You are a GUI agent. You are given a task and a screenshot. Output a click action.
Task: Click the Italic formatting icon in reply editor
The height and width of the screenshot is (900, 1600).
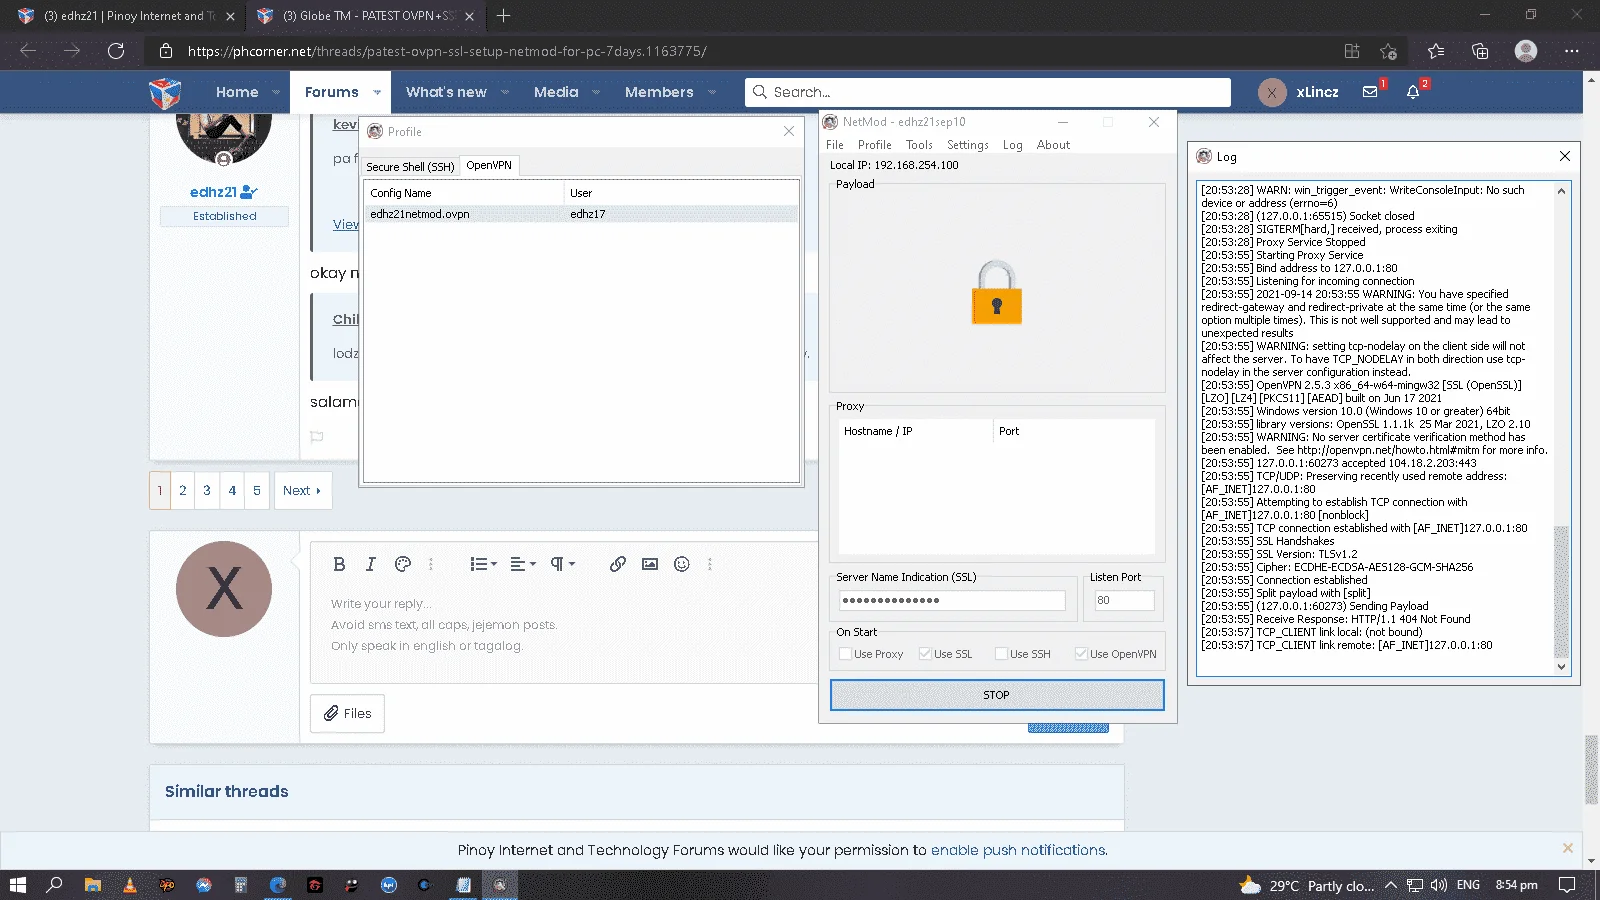370,564
